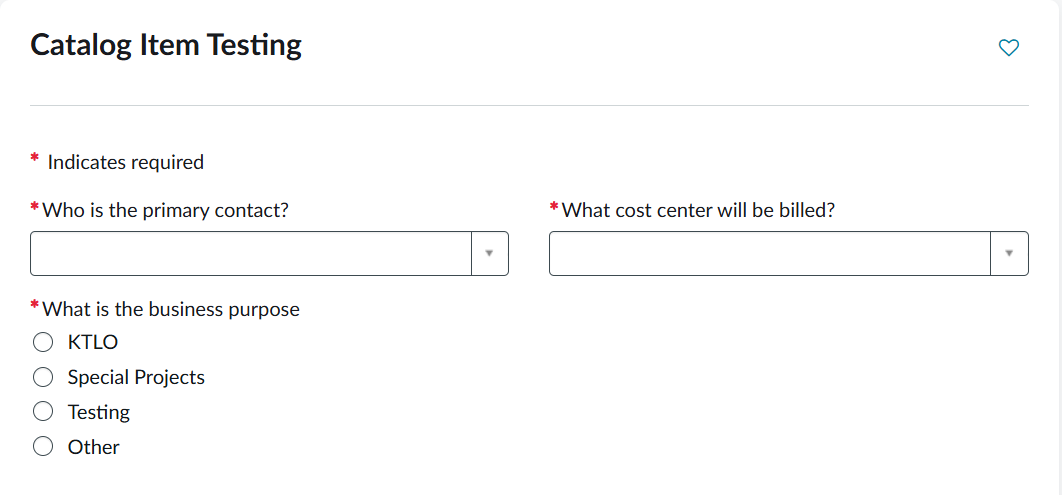Click the 'Special Projects' option label text

pos(136,377)
